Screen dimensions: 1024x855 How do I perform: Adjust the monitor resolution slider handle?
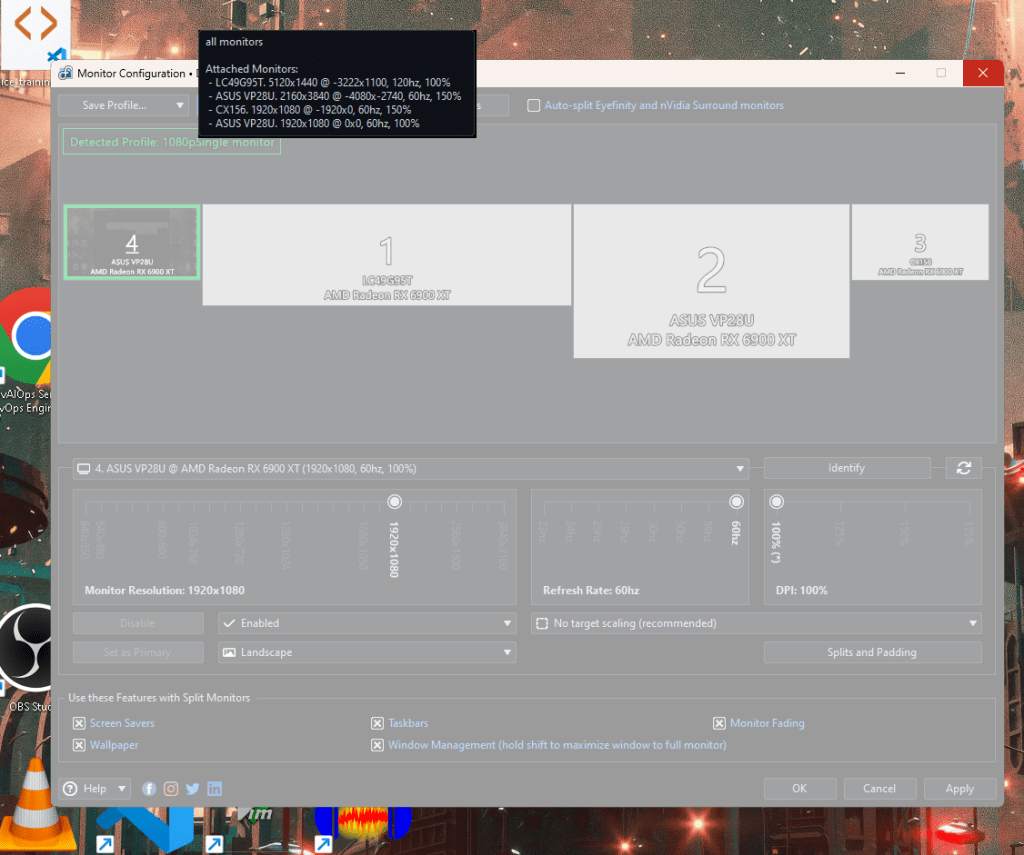(x=394, y=502)
